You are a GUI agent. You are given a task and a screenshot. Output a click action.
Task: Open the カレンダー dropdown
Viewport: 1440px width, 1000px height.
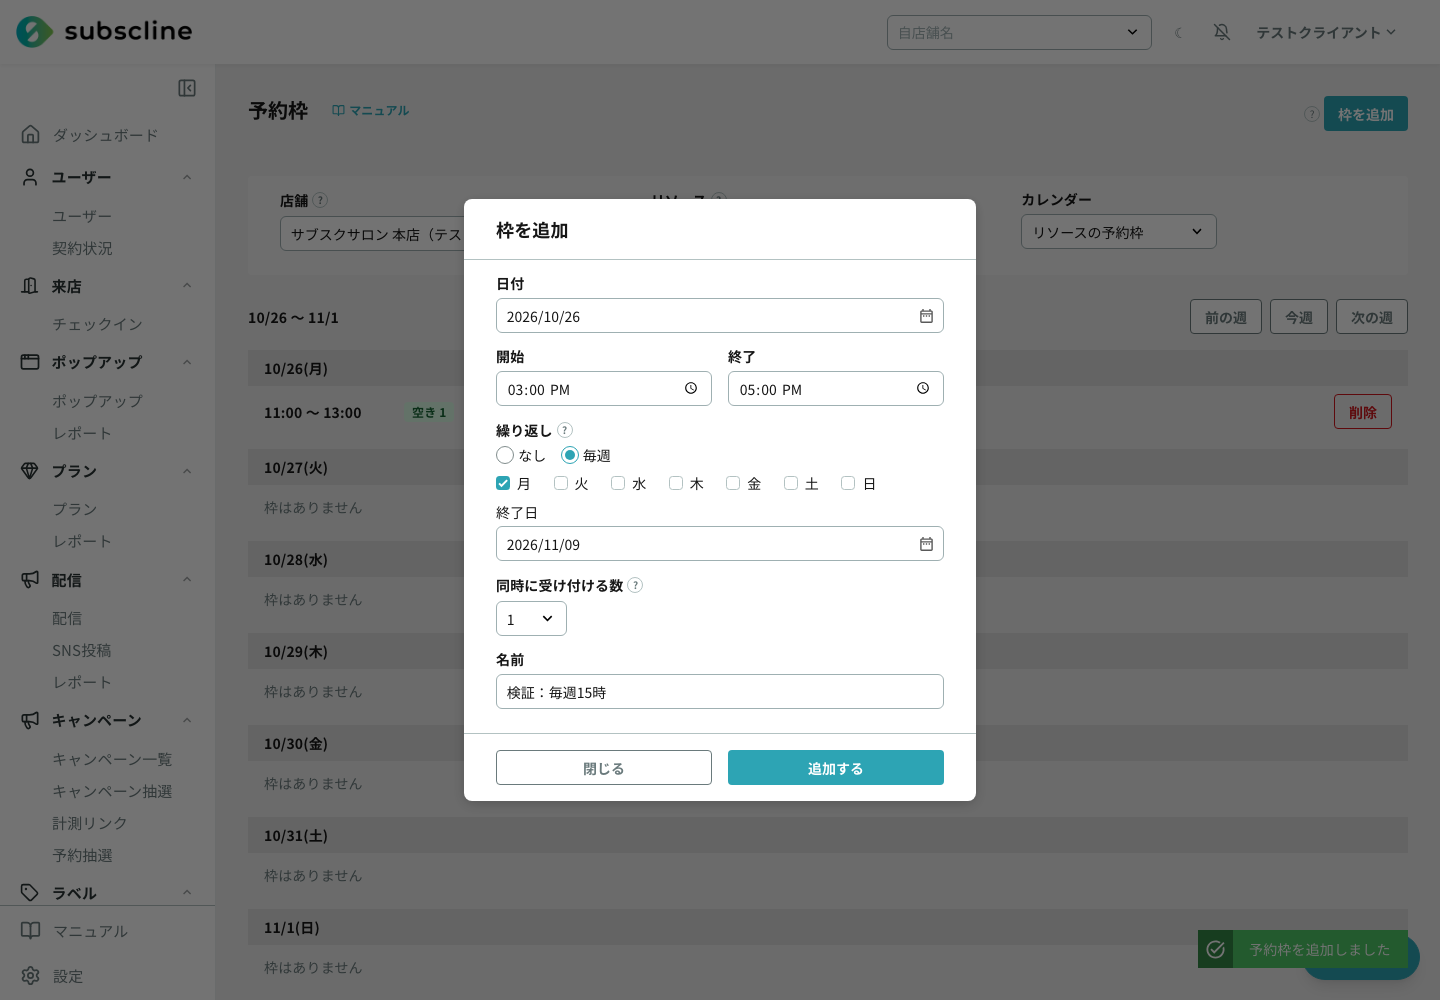(x=1118, y=232)
